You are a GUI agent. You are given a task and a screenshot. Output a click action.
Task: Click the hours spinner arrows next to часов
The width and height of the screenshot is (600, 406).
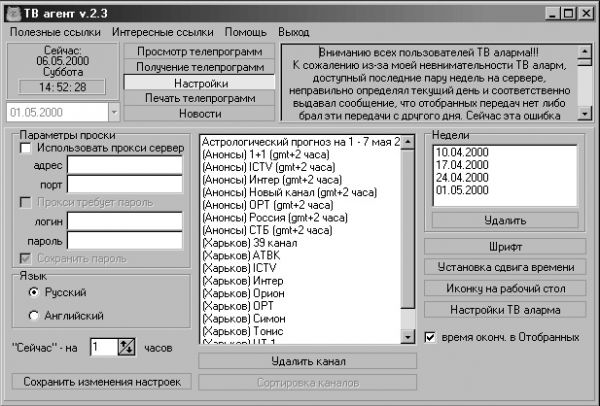[x=126, y=347]
